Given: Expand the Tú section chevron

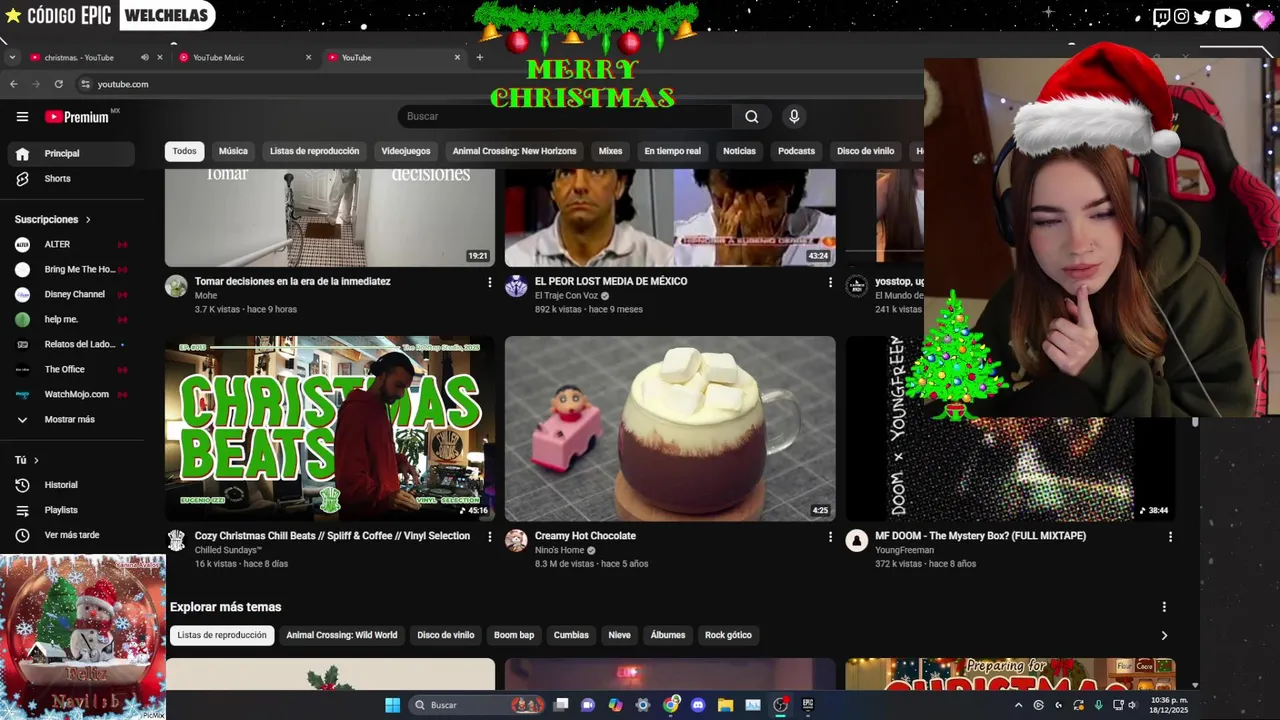Looking at the screenshot, I should click(x=36, y=460).
